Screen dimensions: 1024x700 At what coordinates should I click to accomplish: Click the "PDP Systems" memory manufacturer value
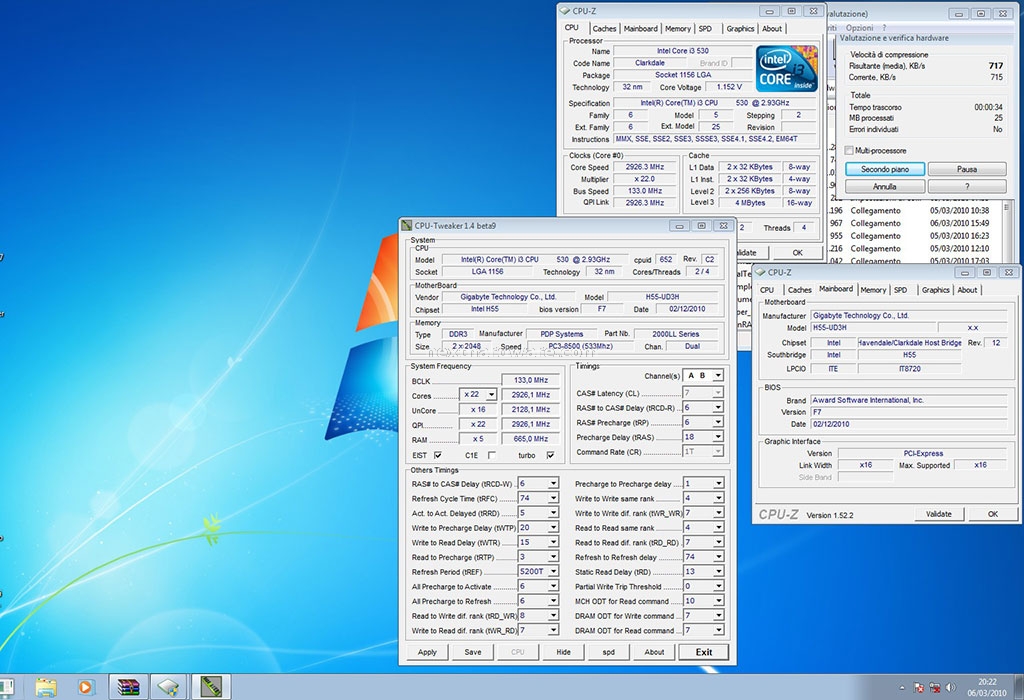pyautogui.click(x=562, y=334)
